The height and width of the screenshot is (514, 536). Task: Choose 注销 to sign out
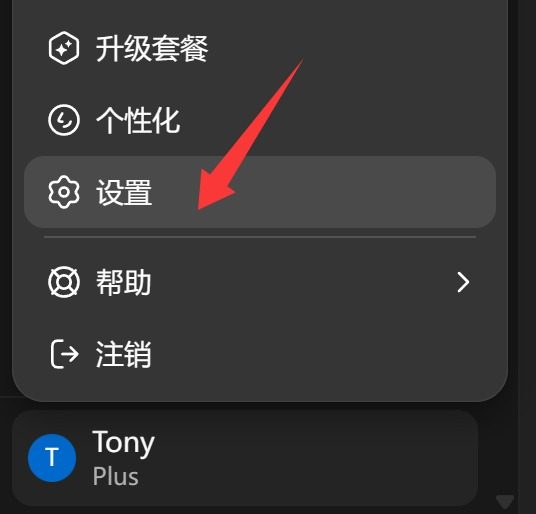(260, 354)
